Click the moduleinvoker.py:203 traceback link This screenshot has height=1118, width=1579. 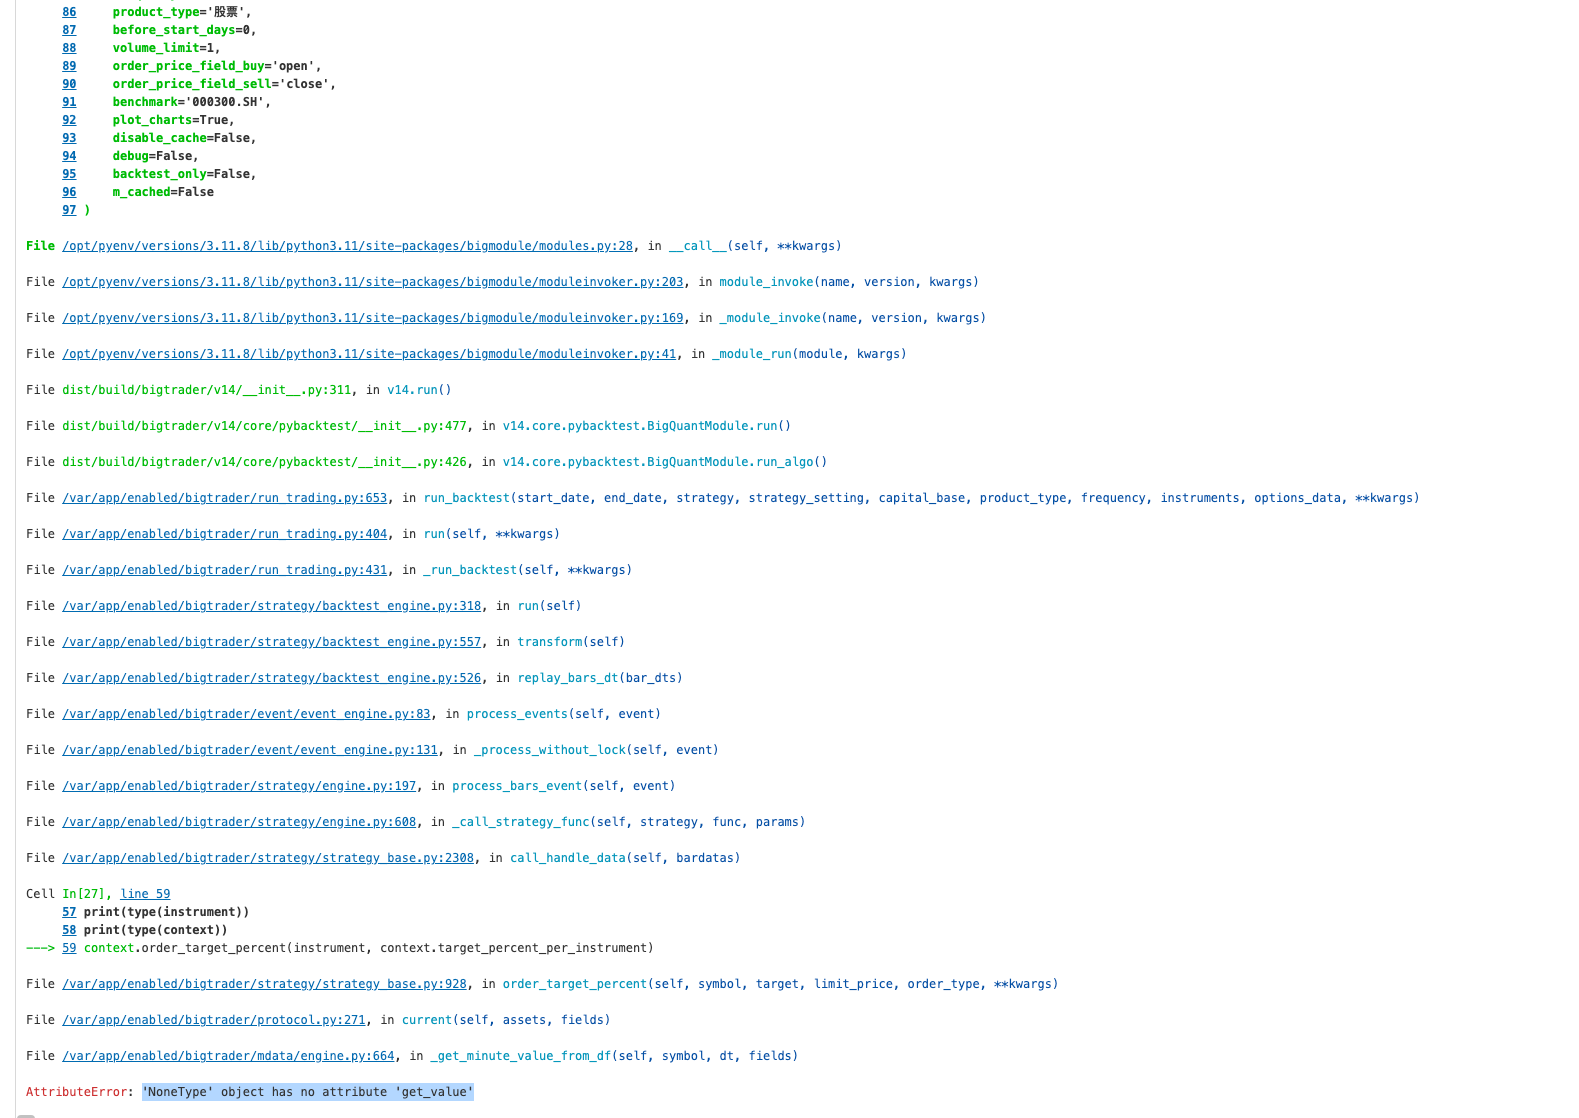coord(372,282)
